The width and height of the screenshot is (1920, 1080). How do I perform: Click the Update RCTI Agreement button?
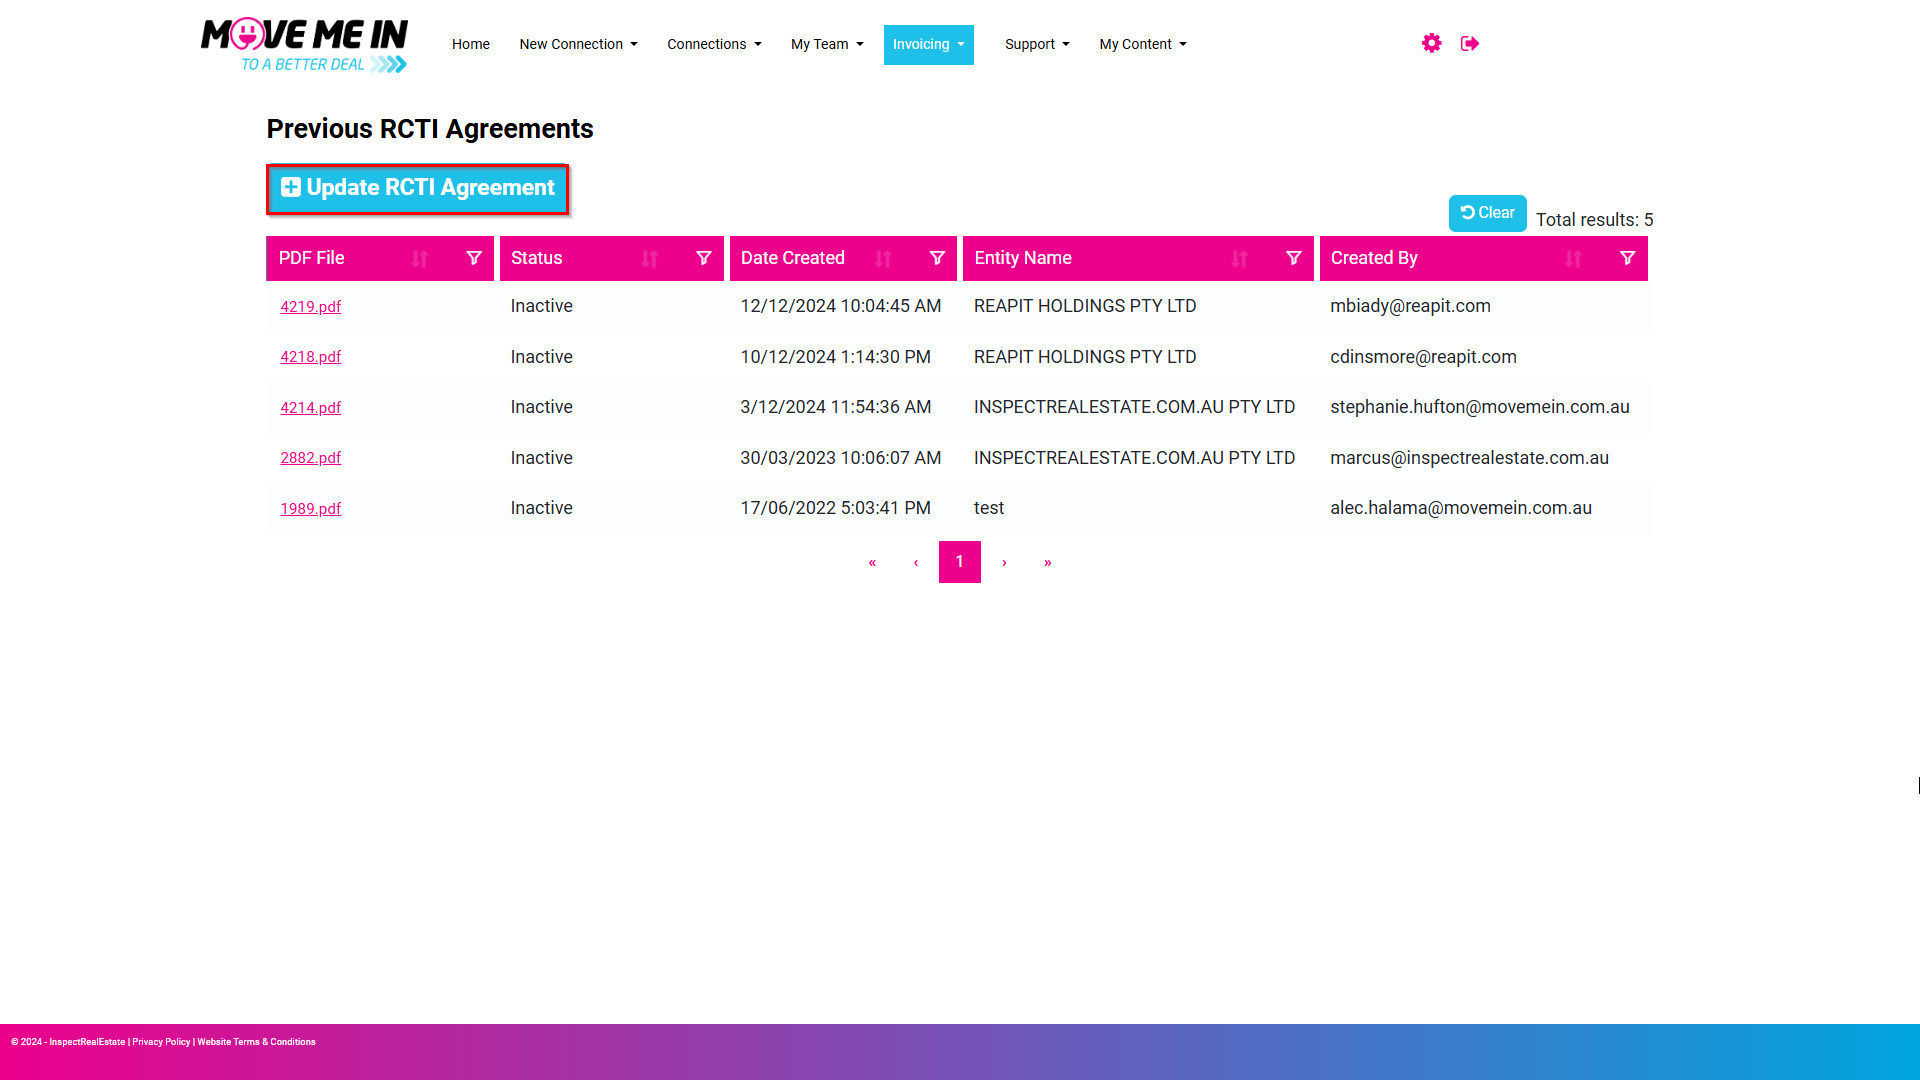418,188
